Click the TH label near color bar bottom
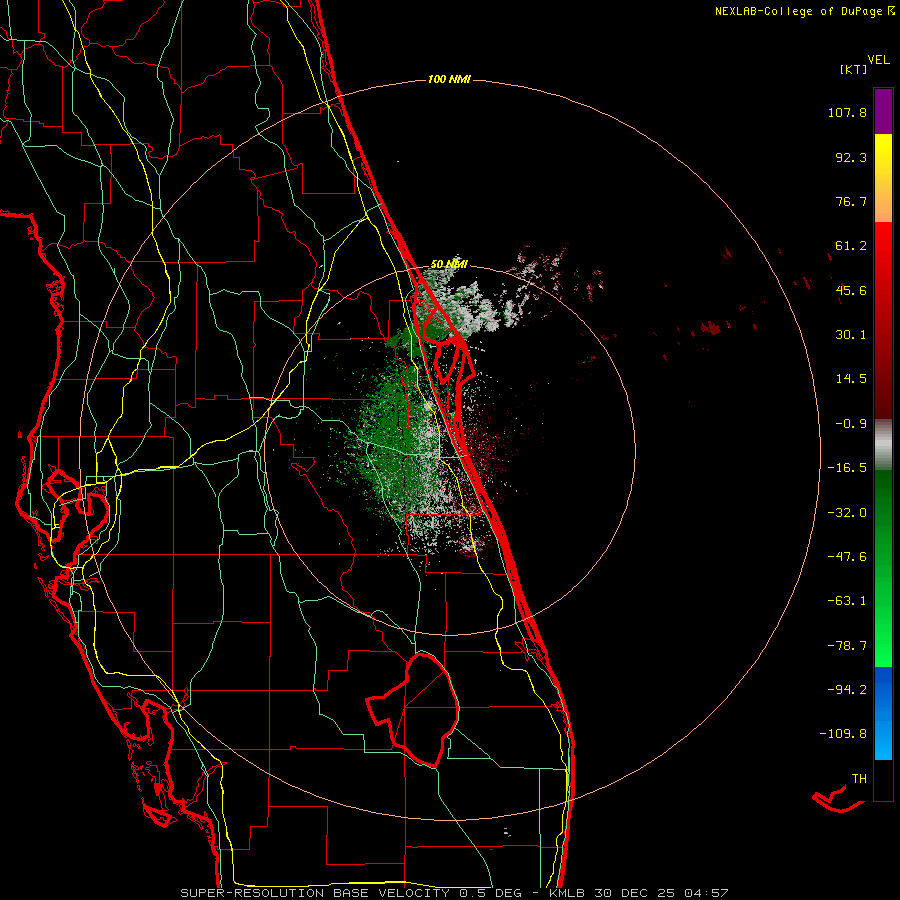This screenshot has width=900, height=900. (859, 779)
